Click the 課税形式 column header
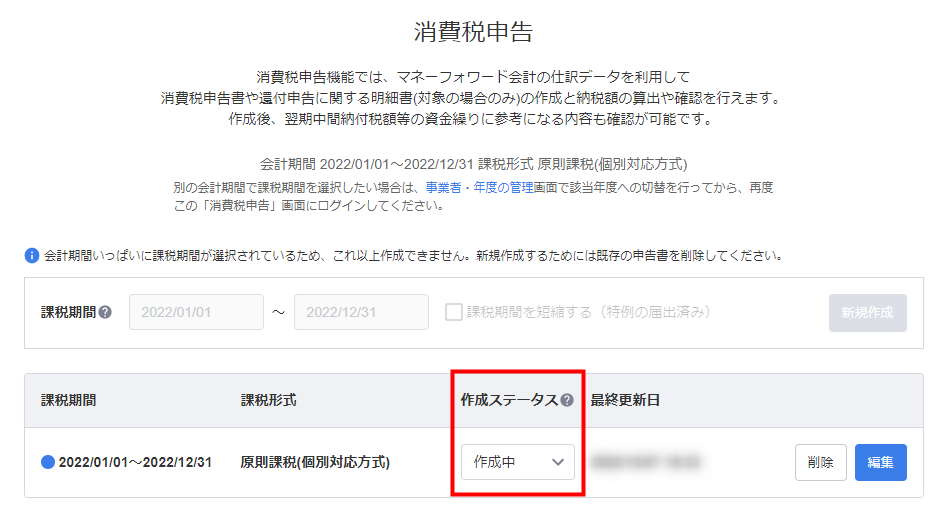Image resolution: width=946 pixels, height=521 pixels. [268, 400]
